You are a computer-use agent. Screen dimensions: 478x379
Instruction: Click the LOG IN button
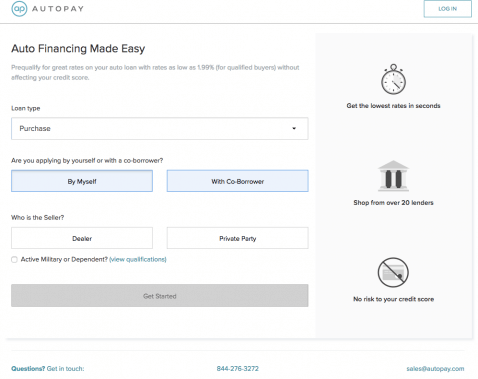[447, 9]
